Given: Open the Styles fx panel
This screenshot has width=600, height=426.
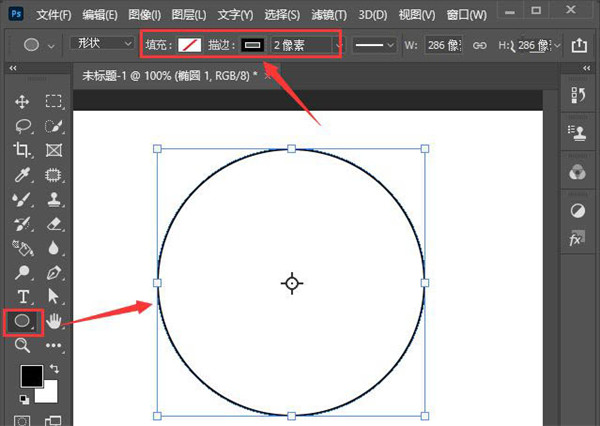Looking at the screenshot, I should point(577,240).
